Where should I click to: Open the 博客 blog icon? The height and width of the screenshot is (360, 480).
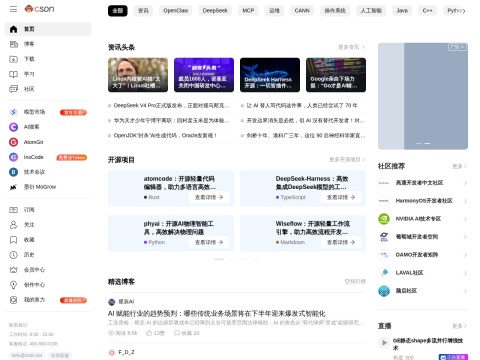pyautogui.click(x=13, y=44)
